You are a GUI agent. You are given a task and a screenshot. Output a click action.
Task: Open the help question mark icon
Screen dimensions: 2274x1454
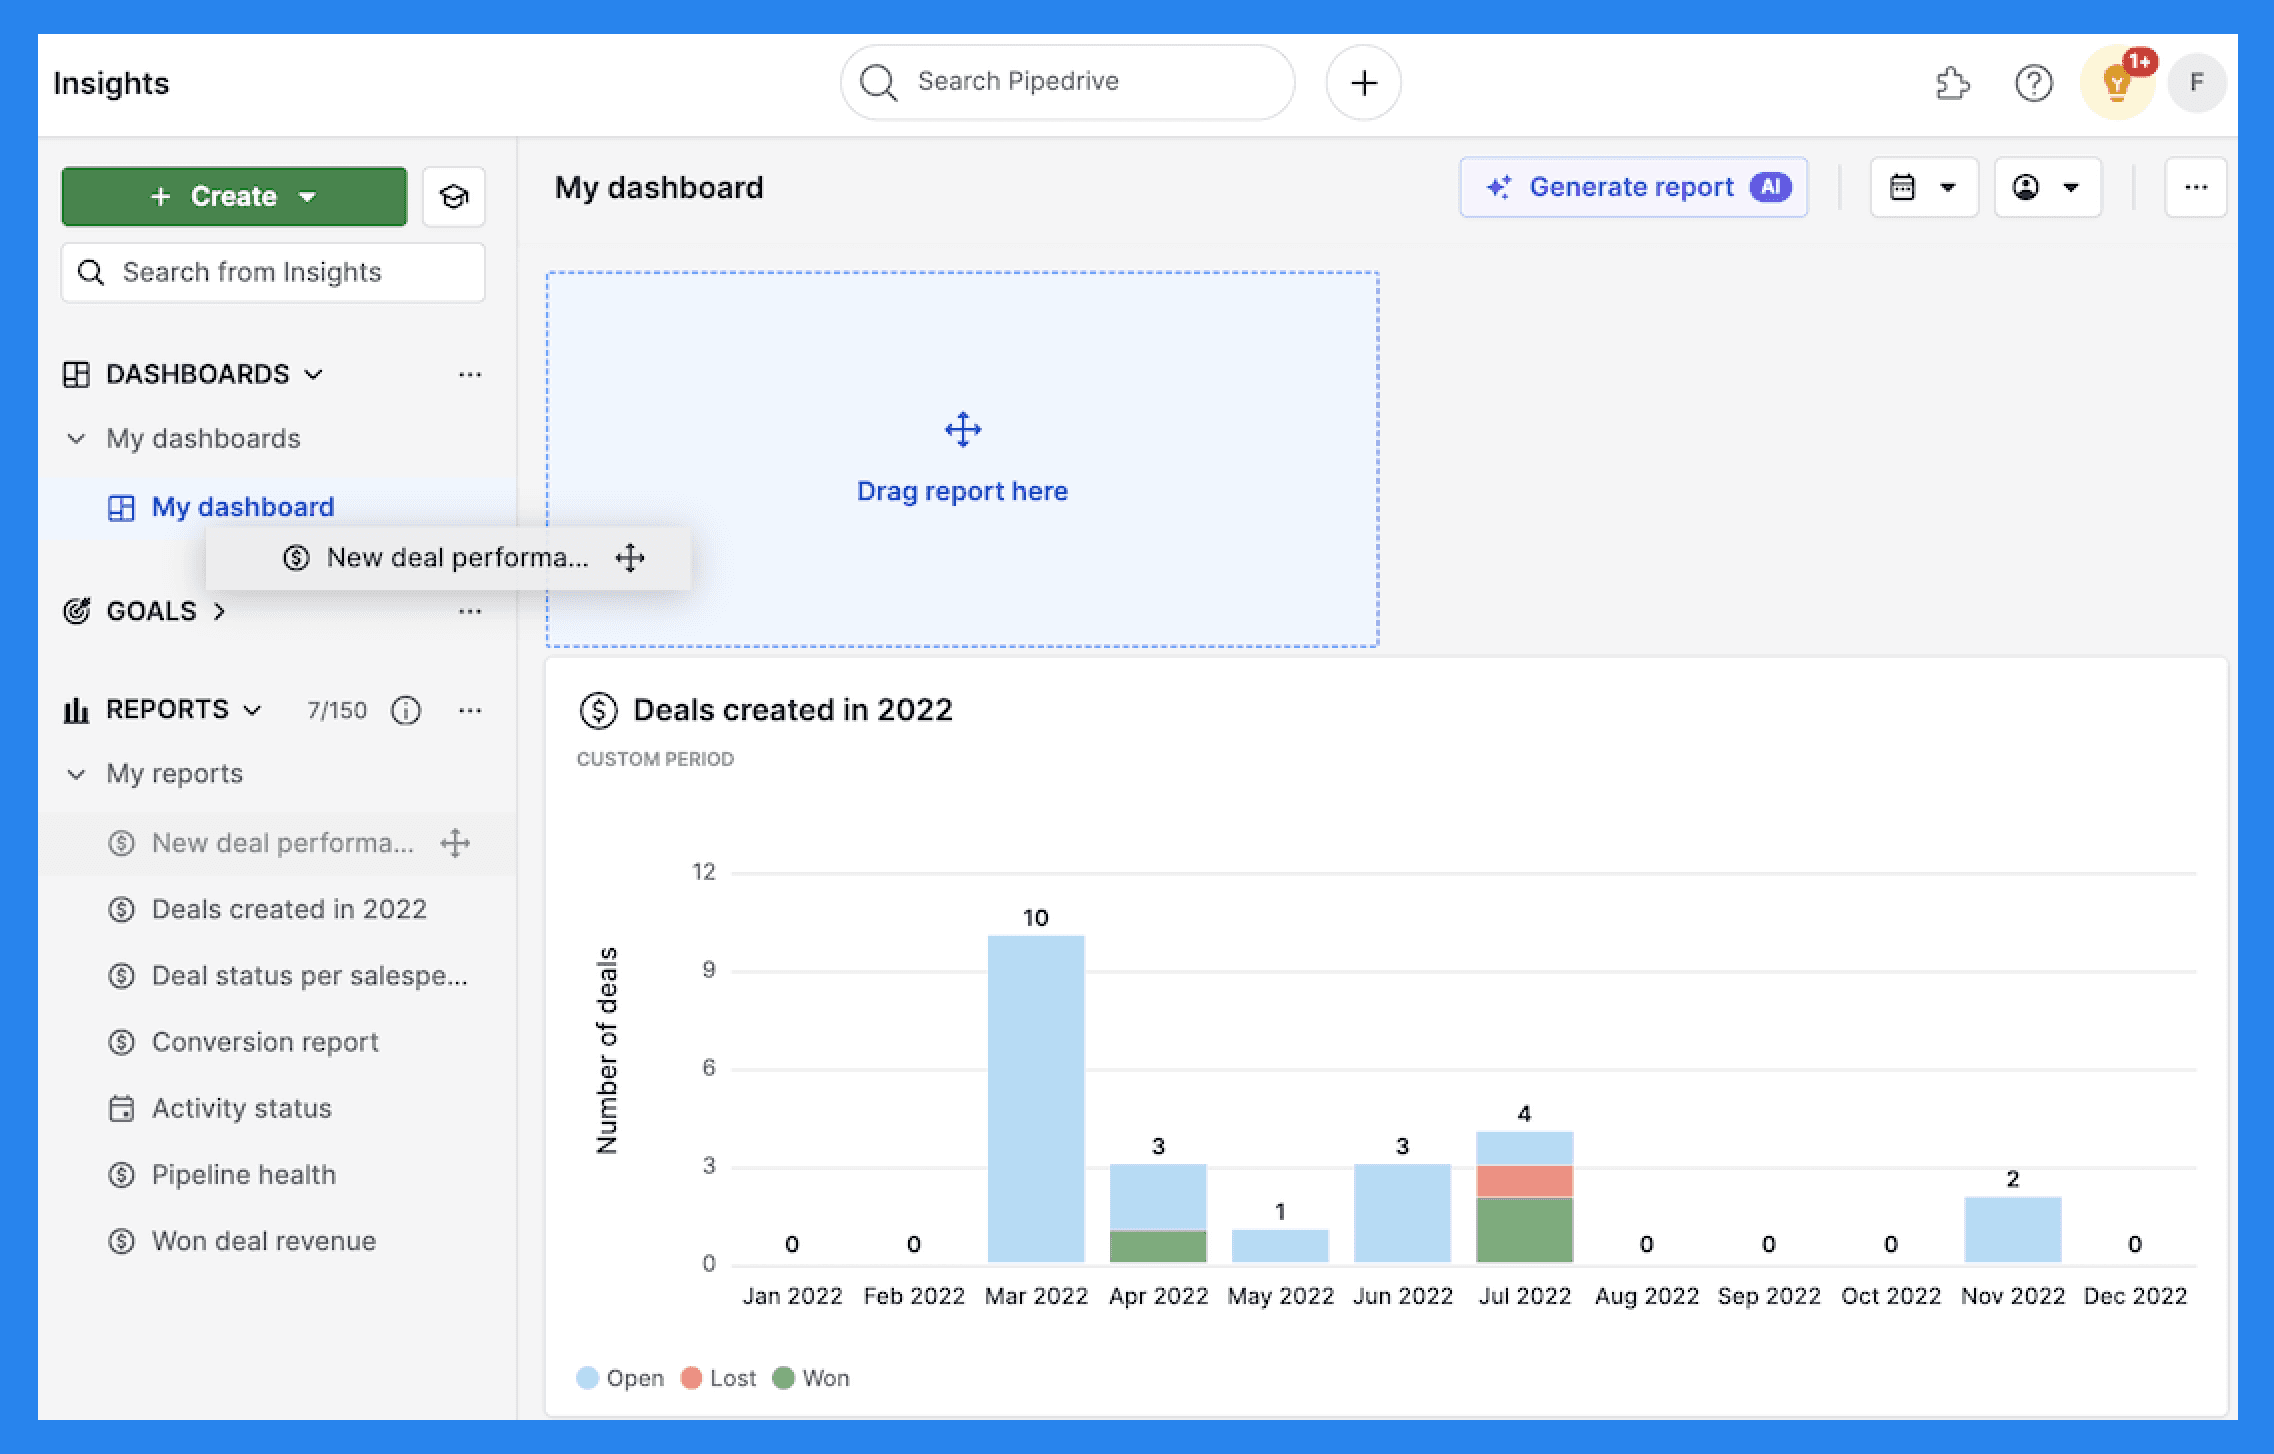point(2033,83)
